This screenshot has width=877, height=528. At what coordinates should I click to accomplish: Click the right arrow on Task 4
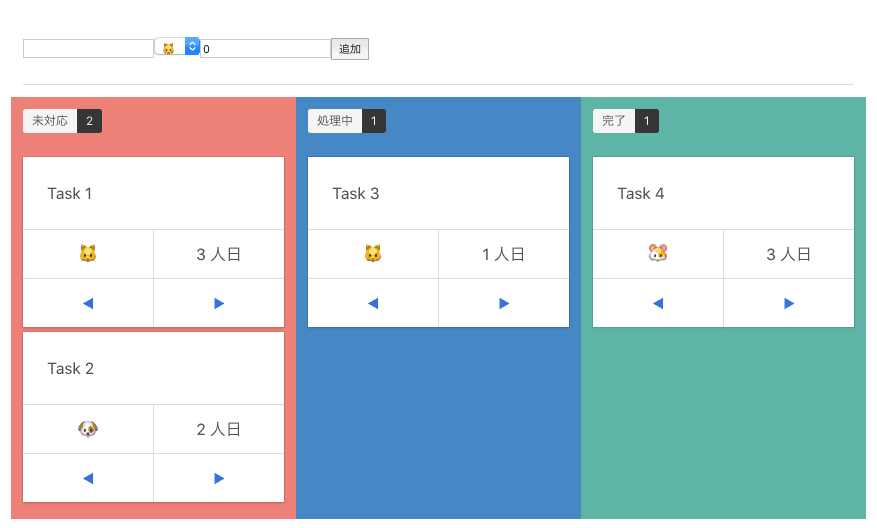coord(789,303)
